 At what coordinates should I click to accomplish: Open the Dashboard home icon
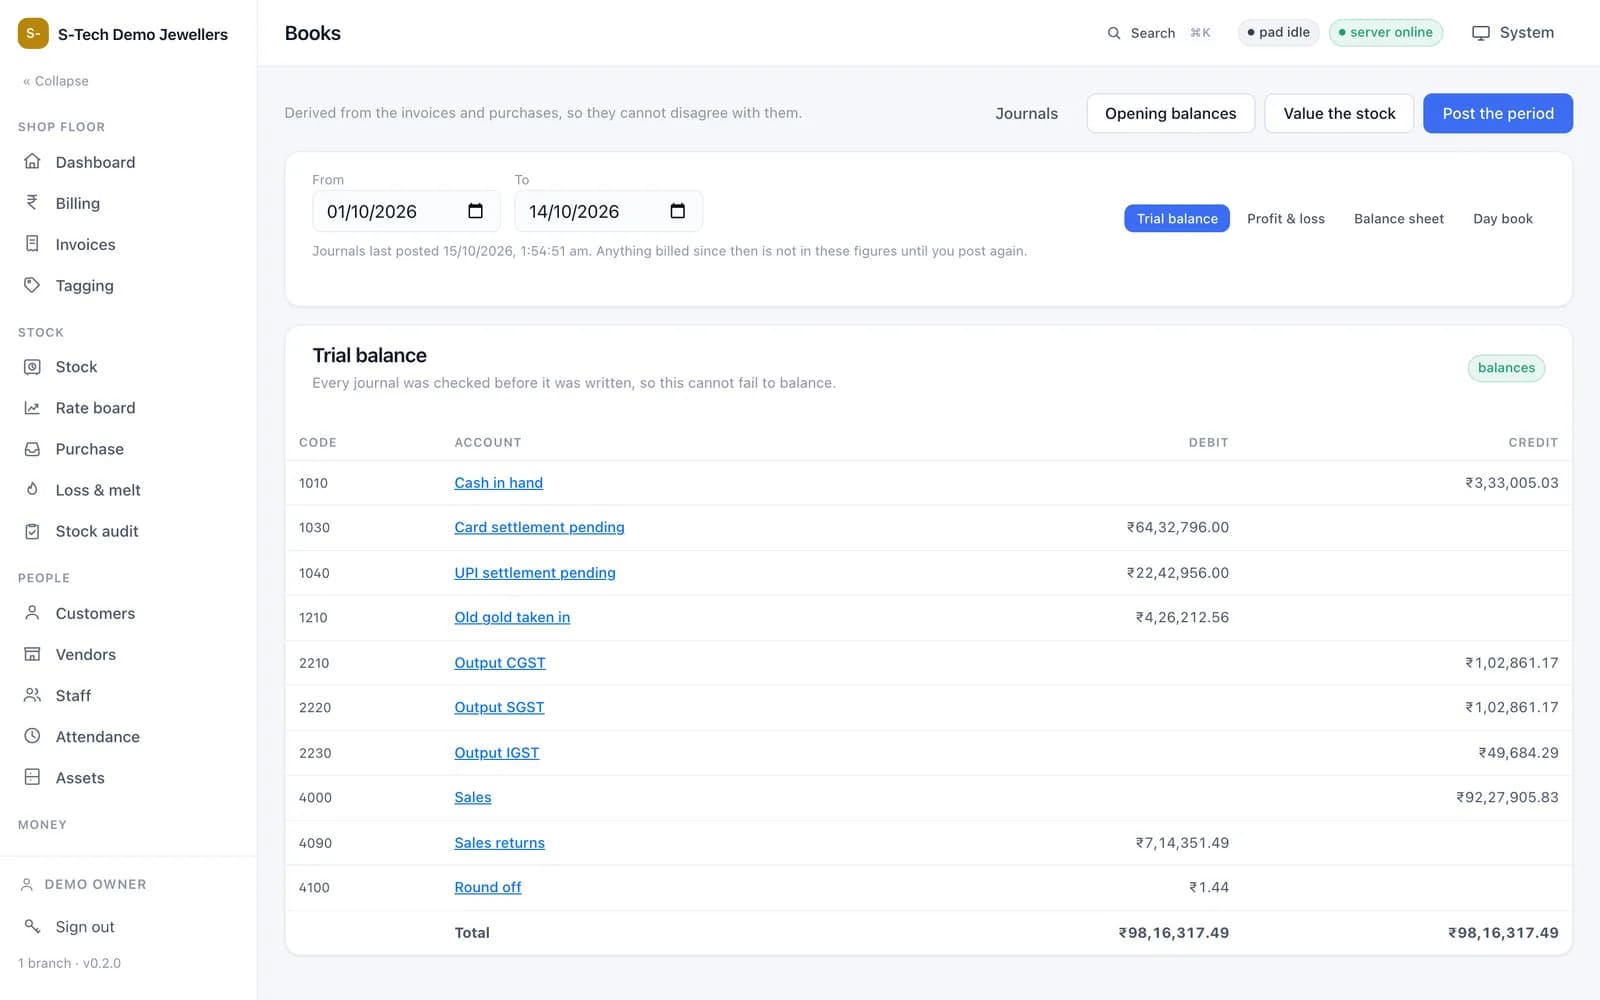click(32, 161)
